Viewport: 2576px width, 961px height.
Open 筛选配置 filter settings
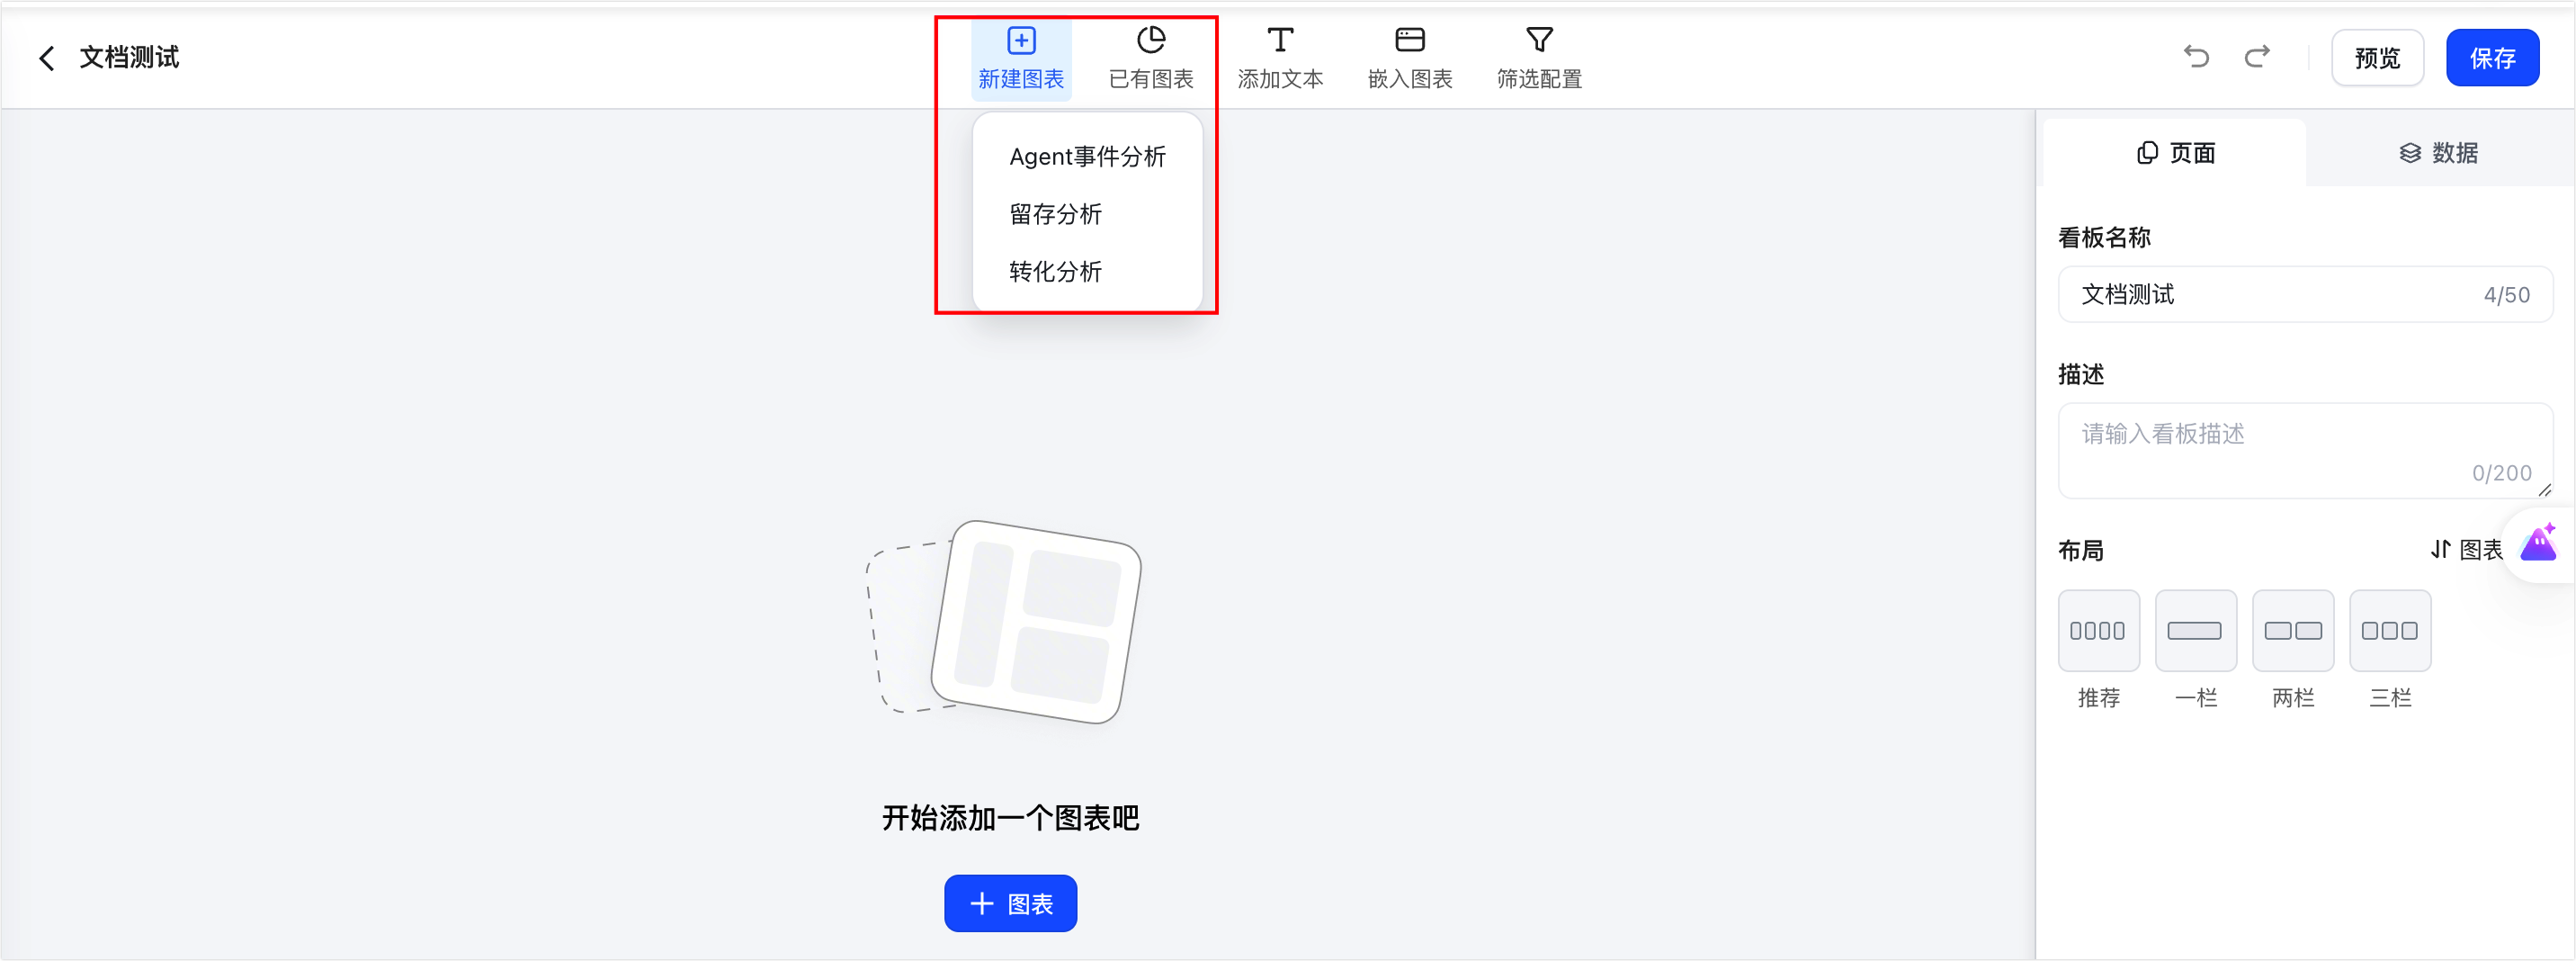point(1539,58)
